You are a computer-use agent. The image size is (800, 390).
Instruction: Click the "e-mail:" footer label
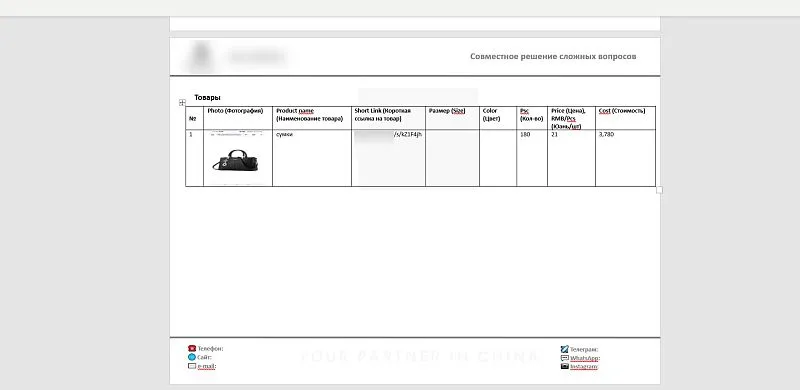point(207,366)
